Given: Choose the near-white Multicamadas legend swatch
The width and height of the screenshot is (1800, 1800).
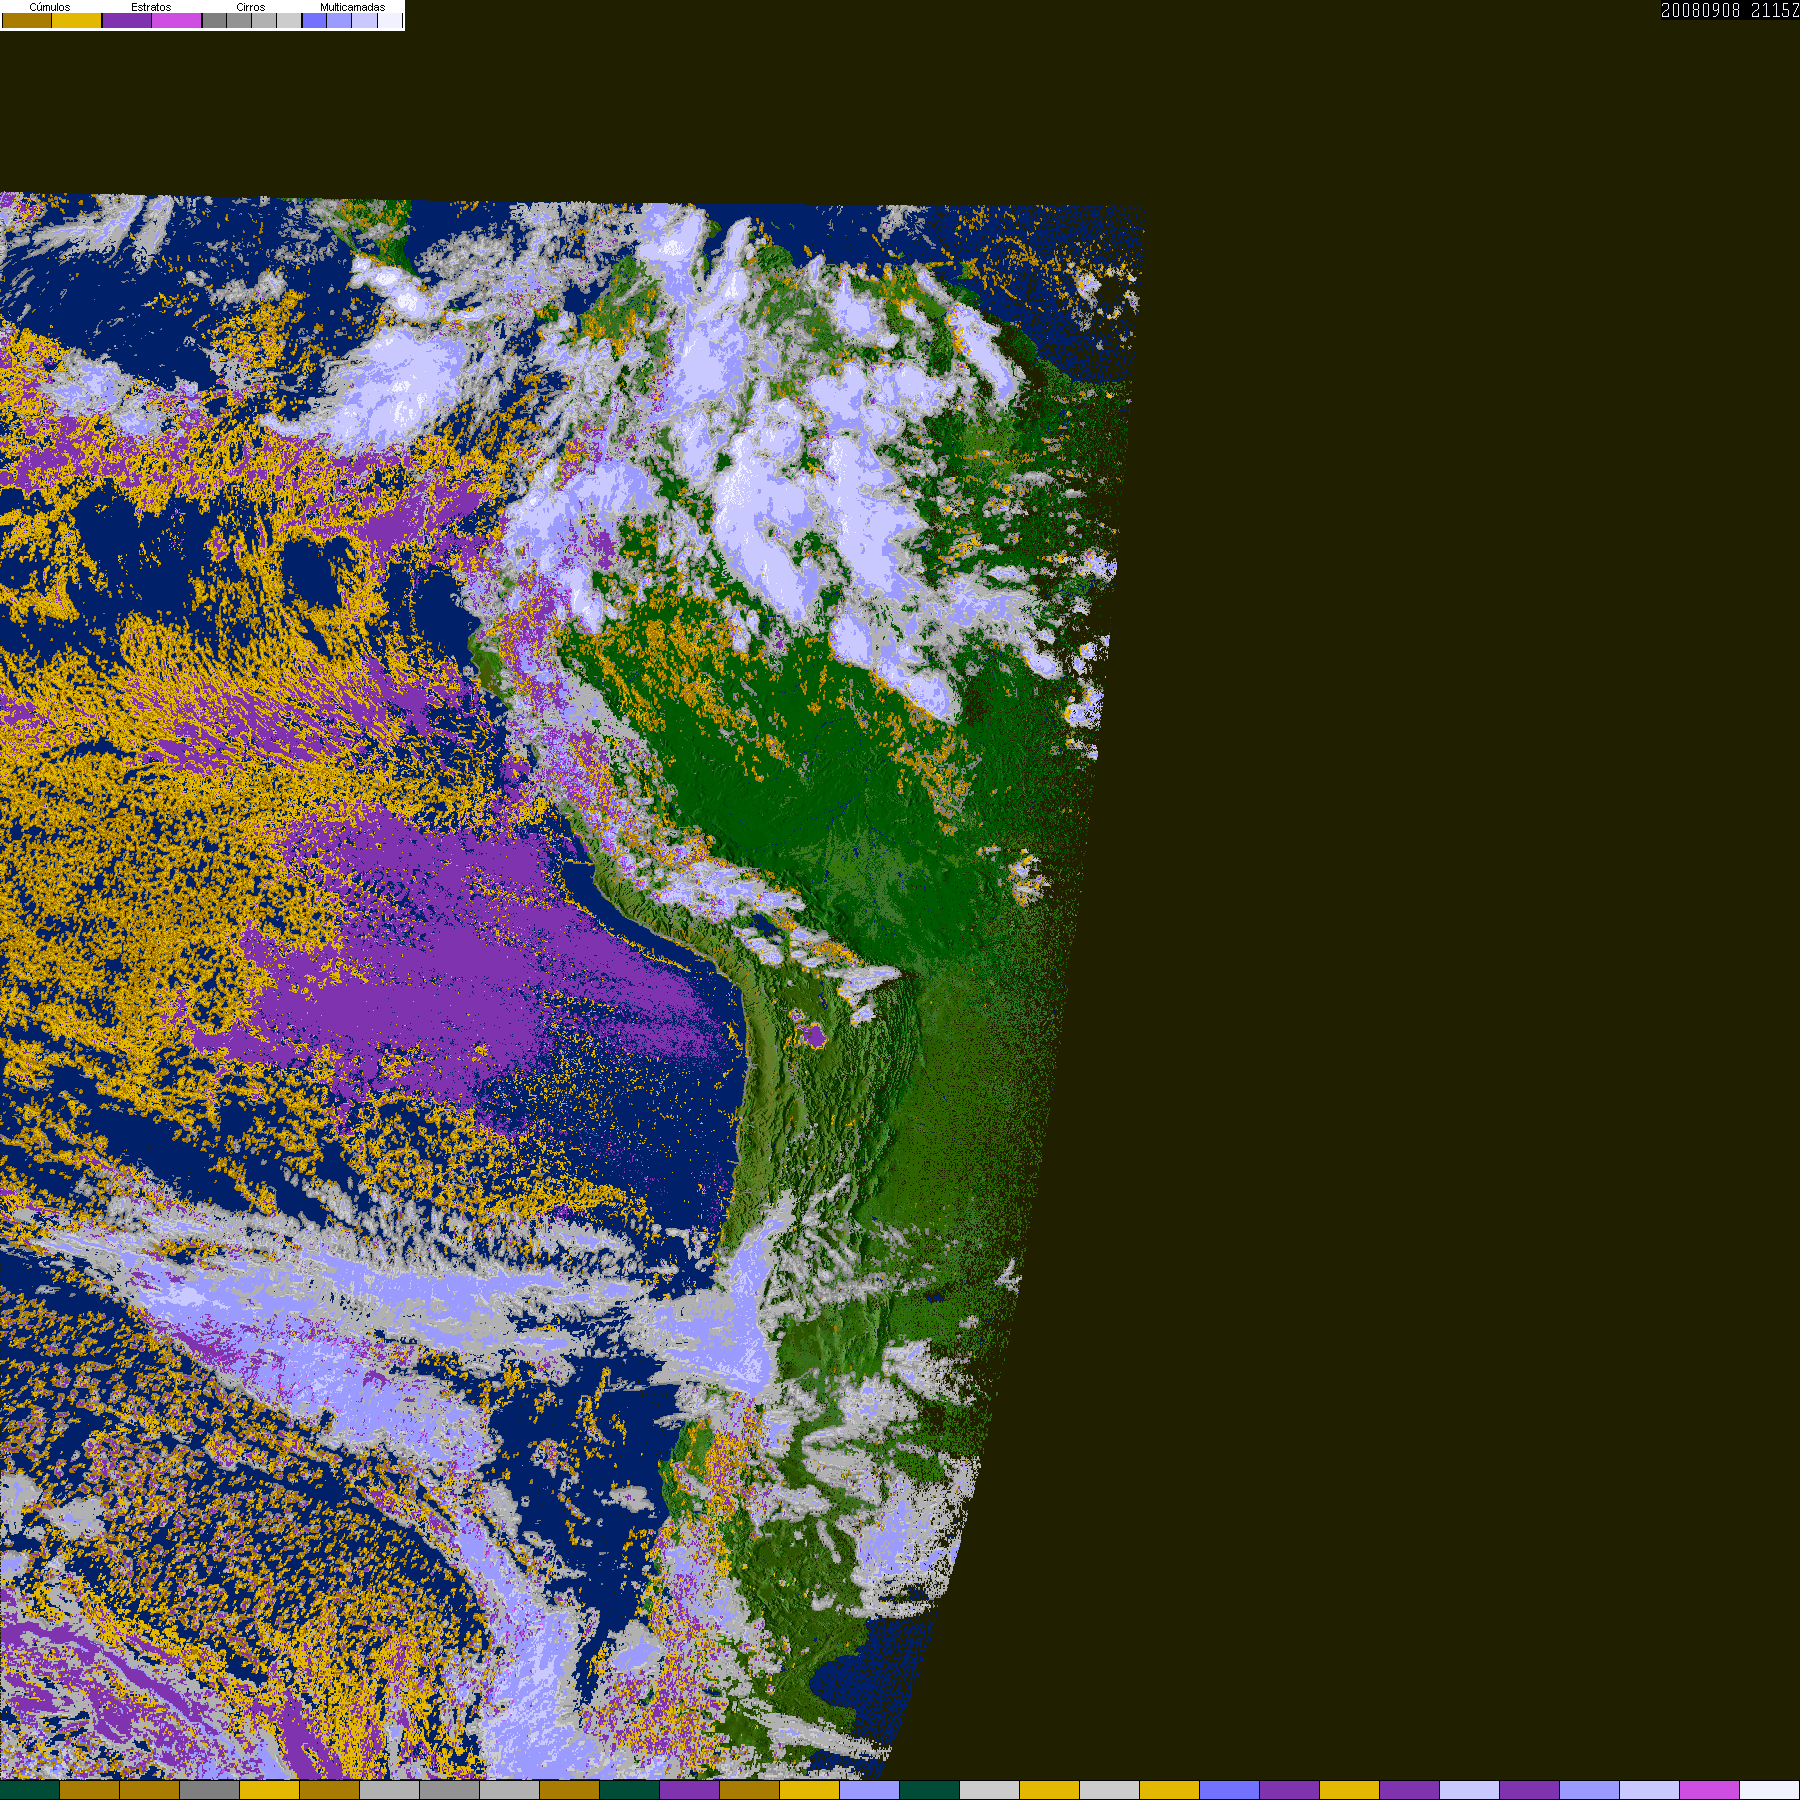Looking at the screenshot, I should [389, 21].
